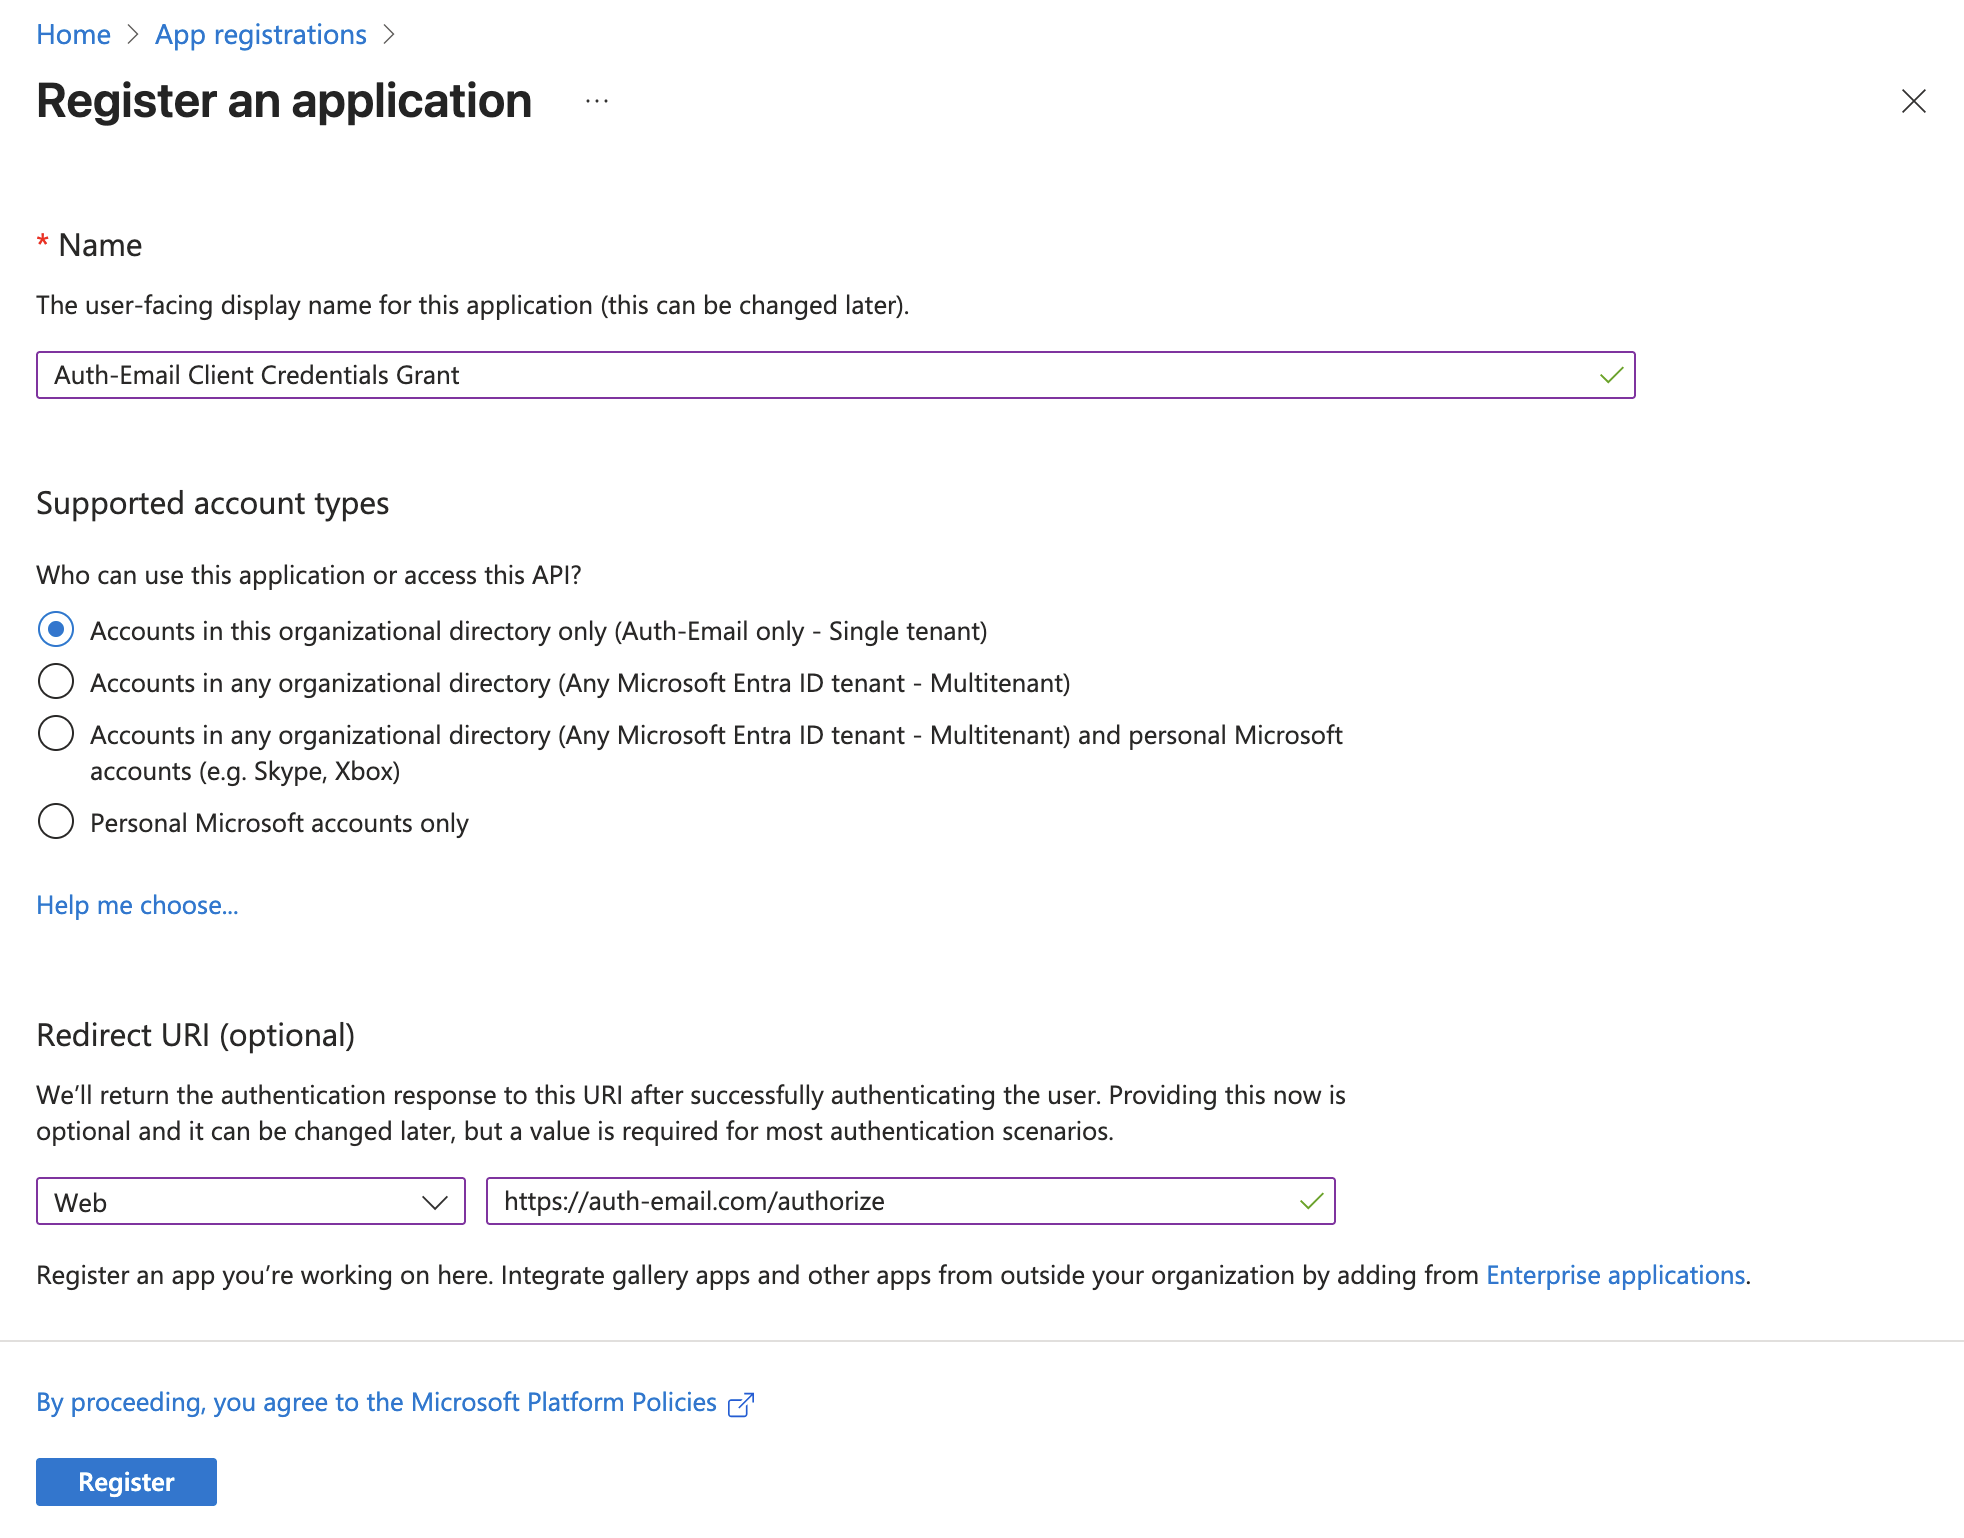Select Accounts in this organizational directory only
This screenshot has width=1964, height=1538.
pyautogui.click(x=56, y=630)
